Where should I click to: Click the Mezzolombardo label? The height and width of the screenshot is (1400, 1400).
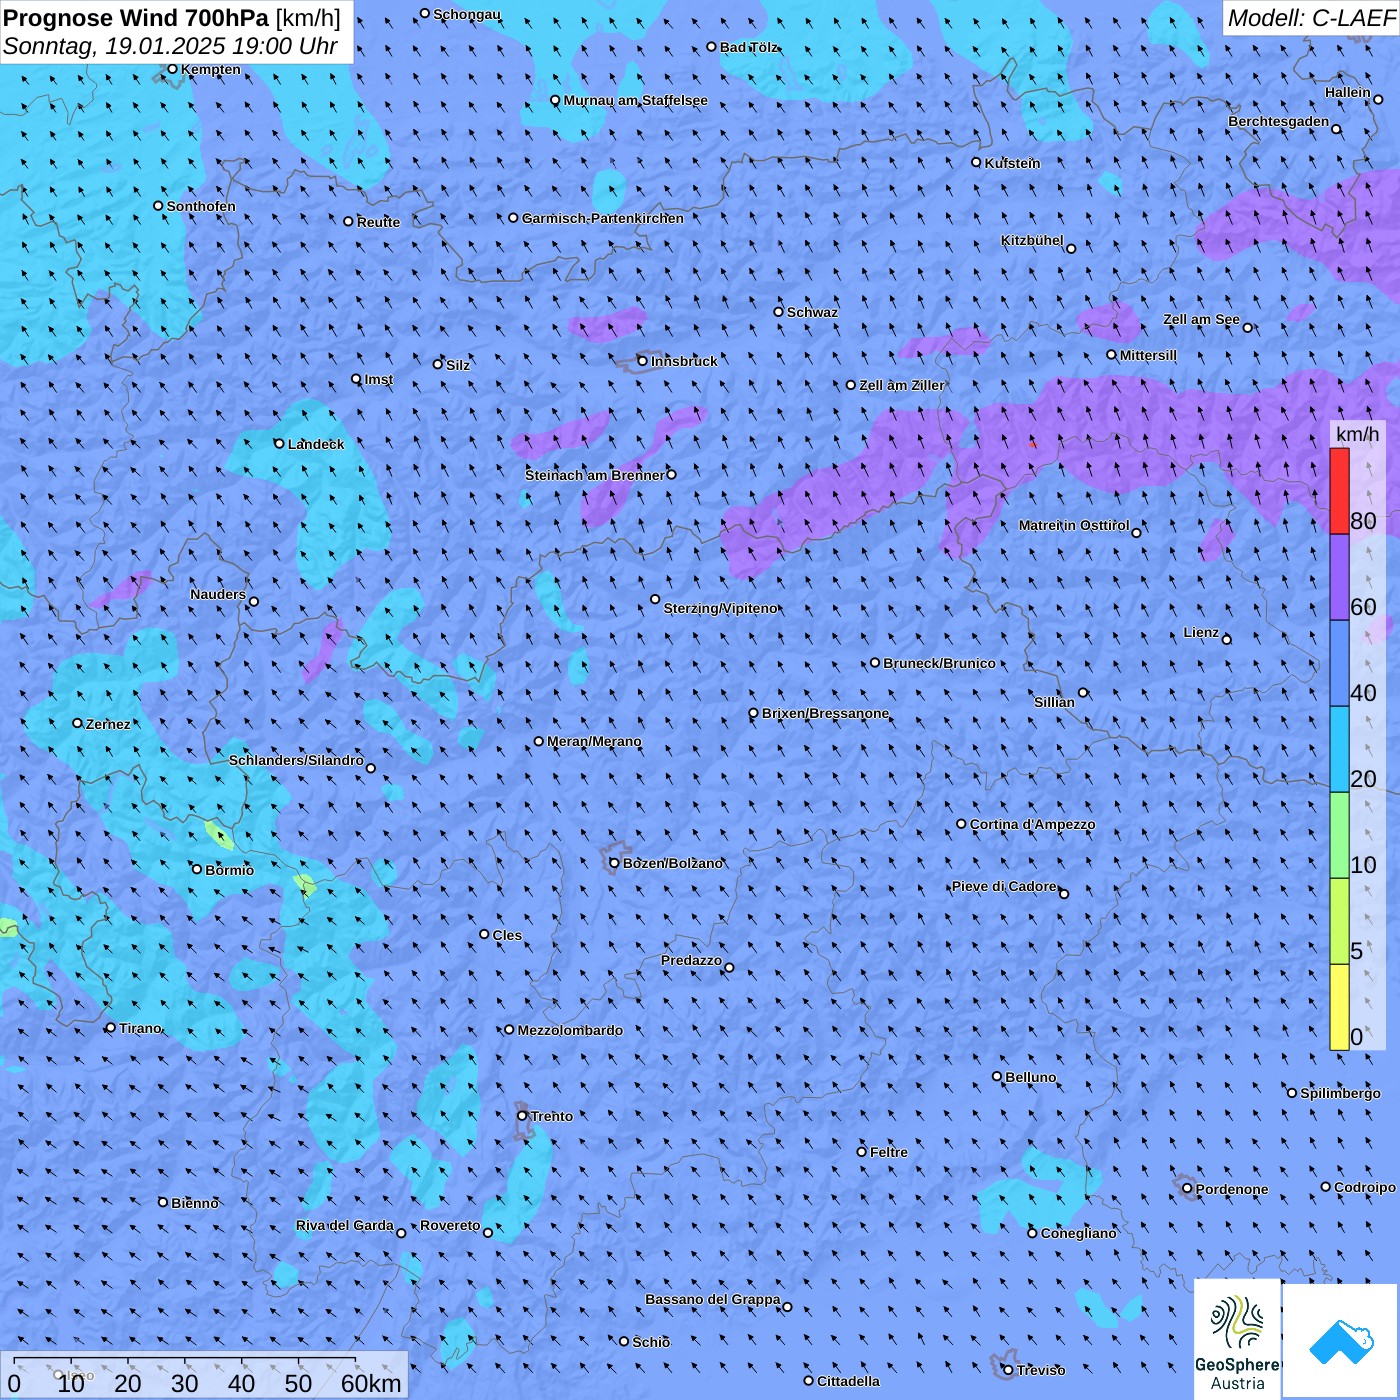[x=570, y=1030]
